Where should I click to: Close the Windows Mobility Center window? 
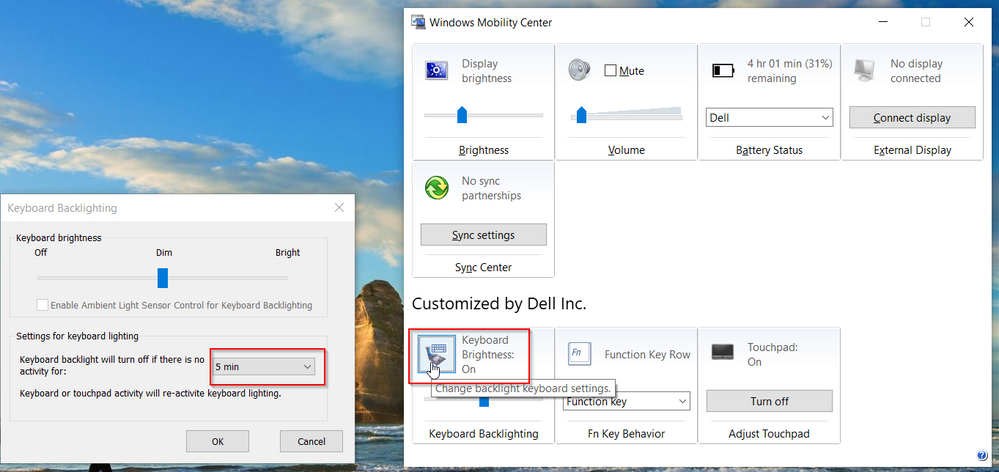click(x=968, y=22)
